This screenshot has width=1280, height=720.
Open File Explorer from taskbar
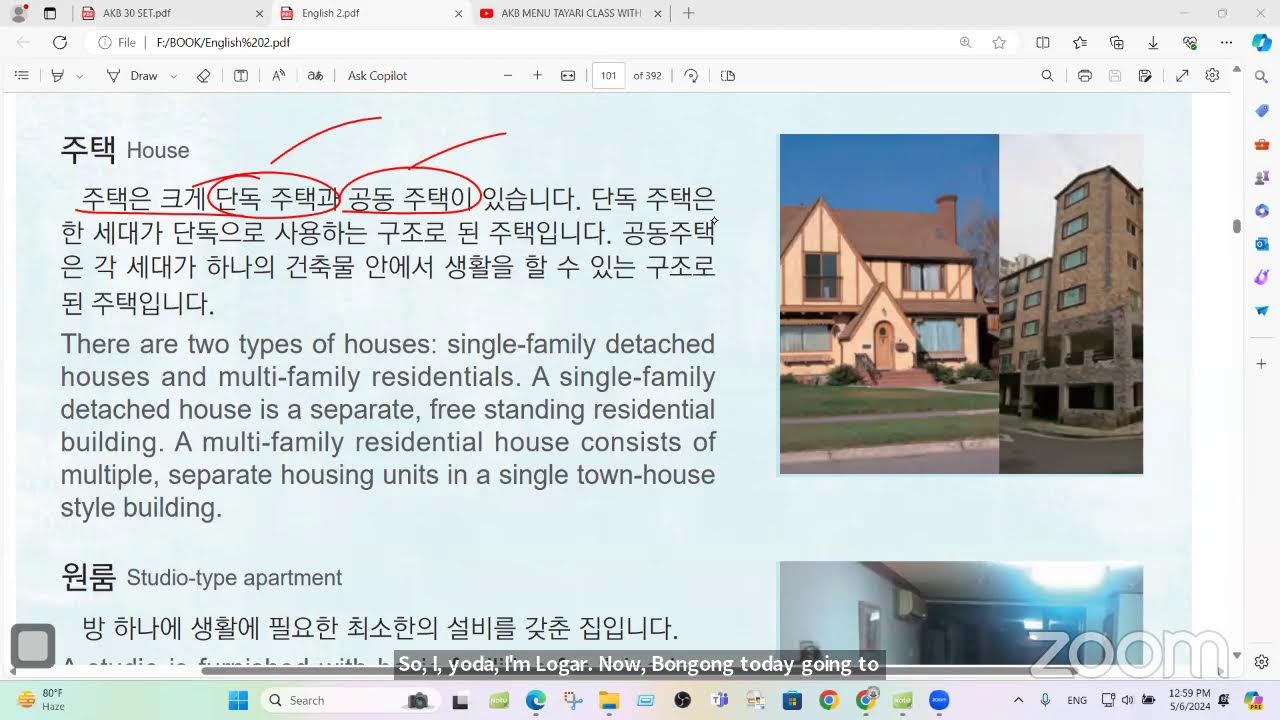[609, 700]
